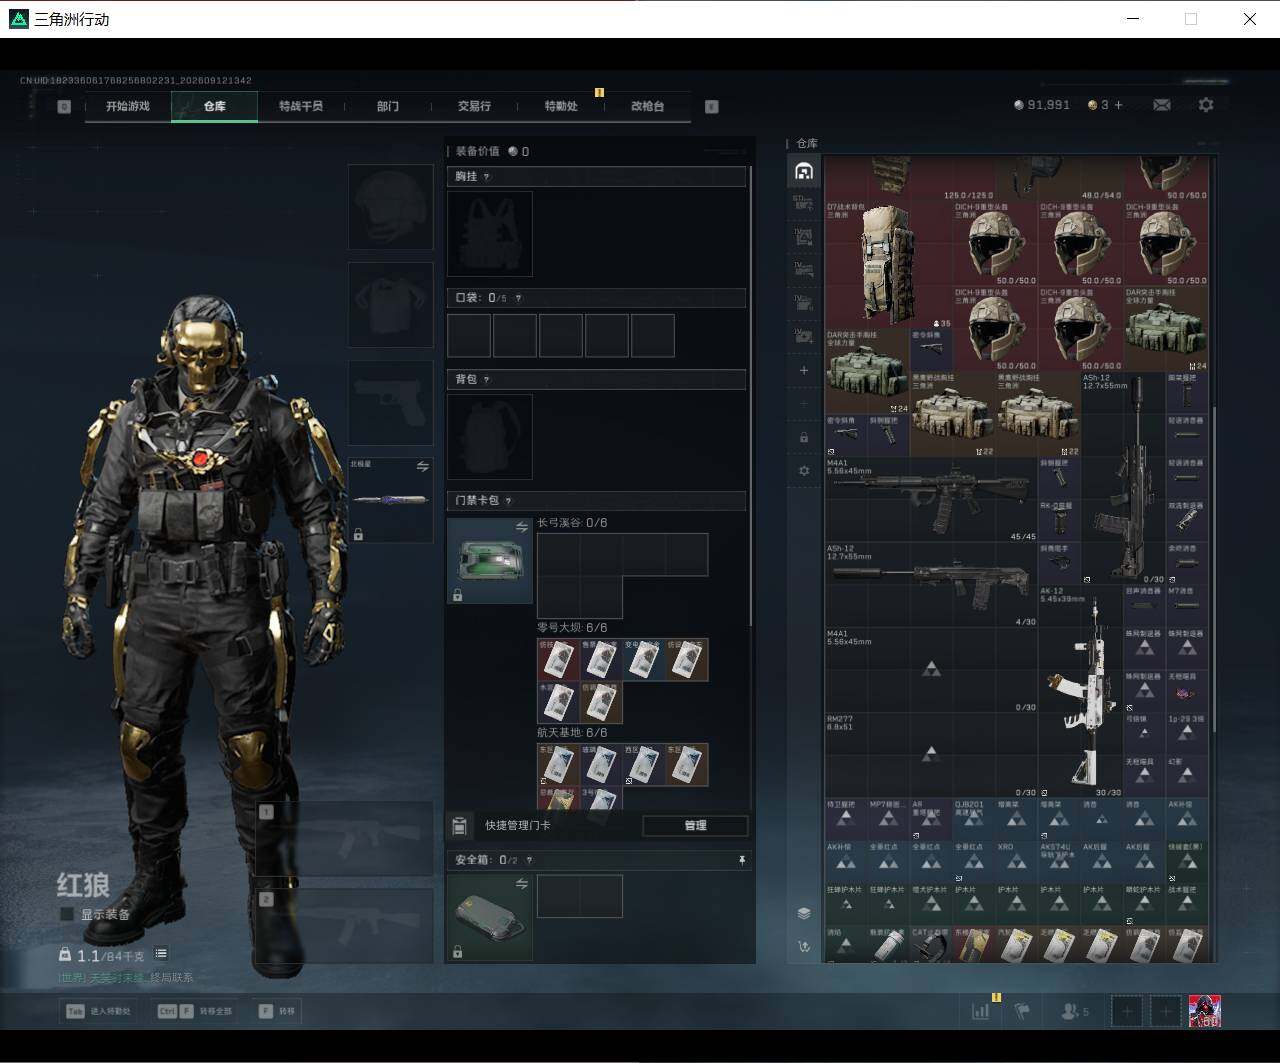Screen dimensions: 1280x1063
Task: Click the help icon beside 背包
Action: [487, 380]
